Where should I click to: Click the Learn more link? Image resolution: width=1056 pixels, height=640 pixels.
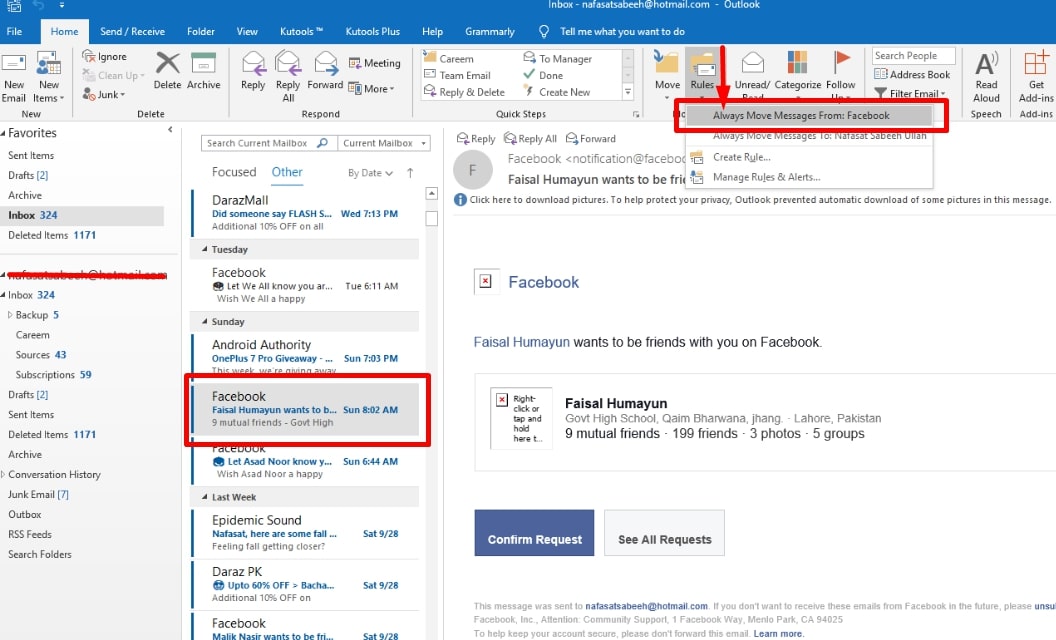point(779,634)
